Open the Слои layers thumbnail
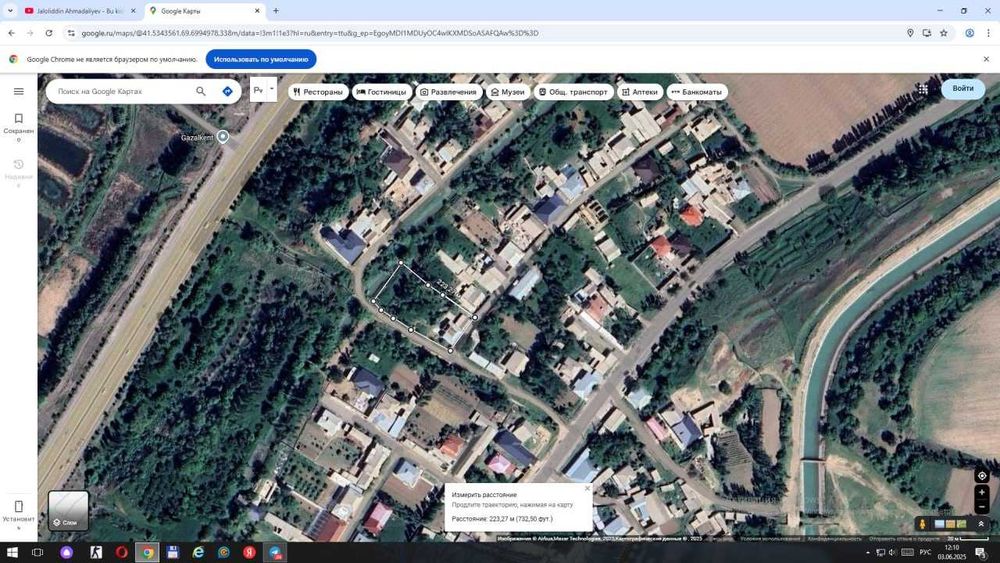The image size is (1000, 563). [68, 510]
